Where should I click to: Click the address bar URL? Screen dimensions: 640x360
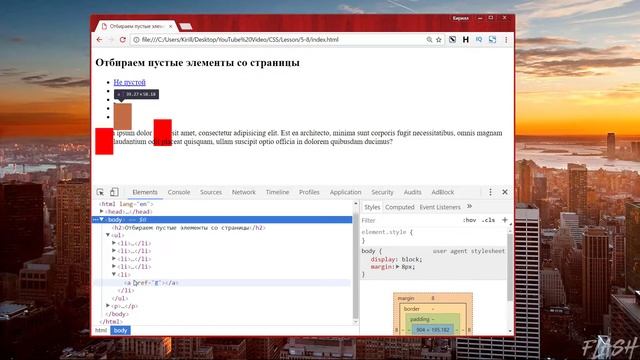coord(240,40)
